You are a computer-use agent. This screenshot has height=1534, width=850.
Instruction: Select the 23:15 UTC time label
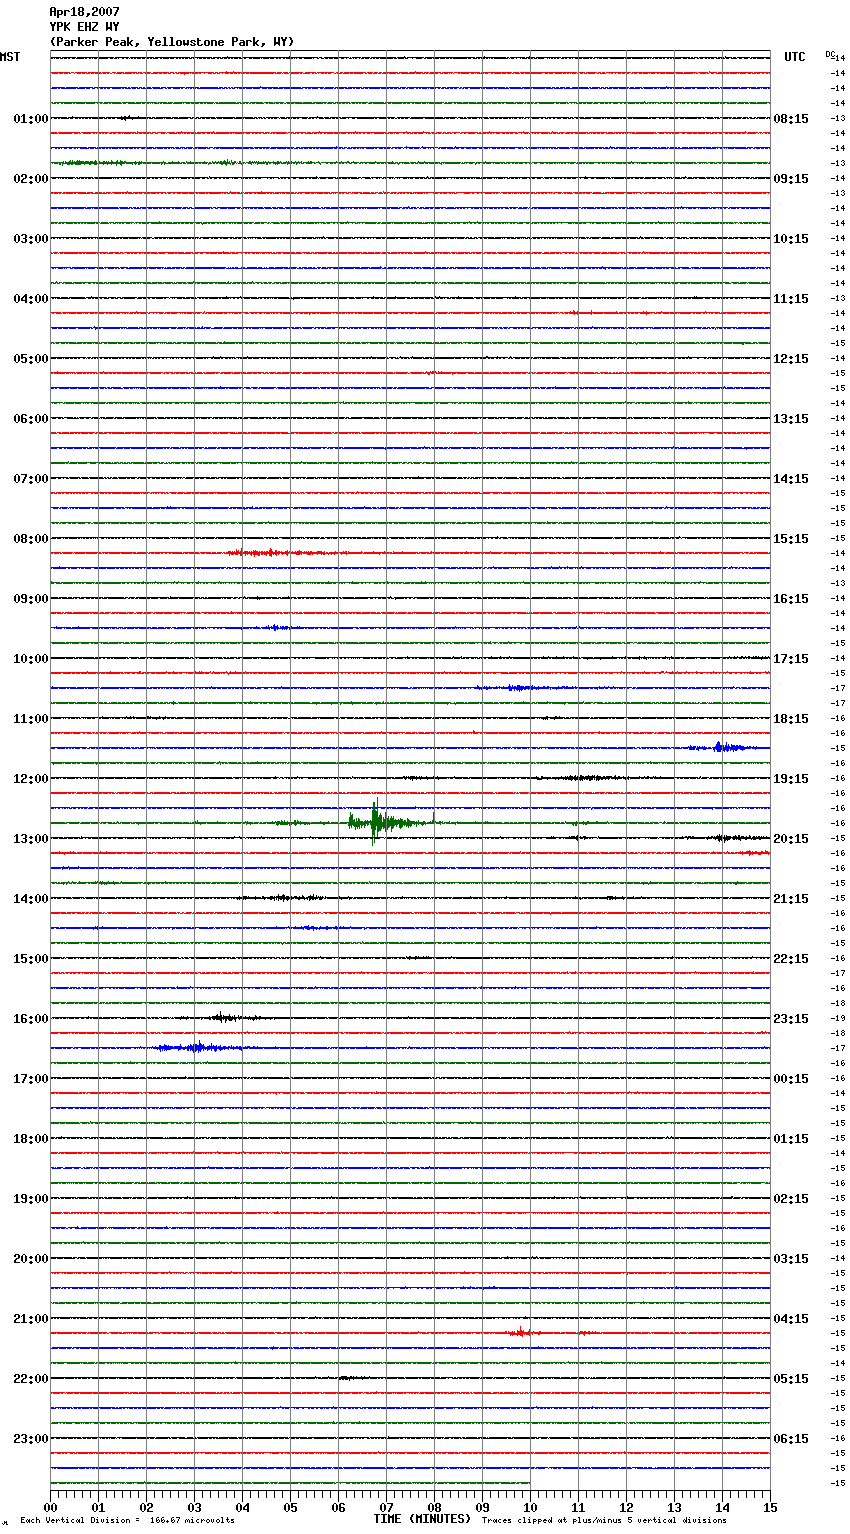[791, 1019]
